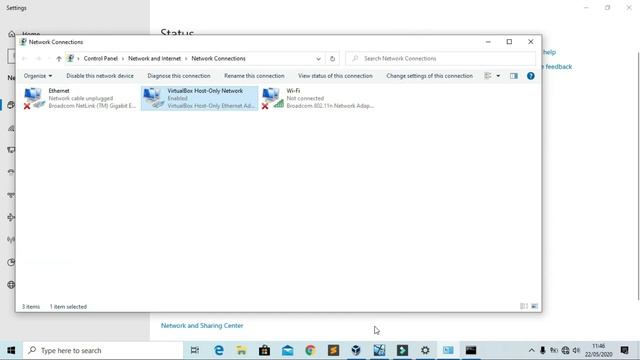Open the green arrow app on taskbar
640x360 pixels.
[x=402, y=350]
